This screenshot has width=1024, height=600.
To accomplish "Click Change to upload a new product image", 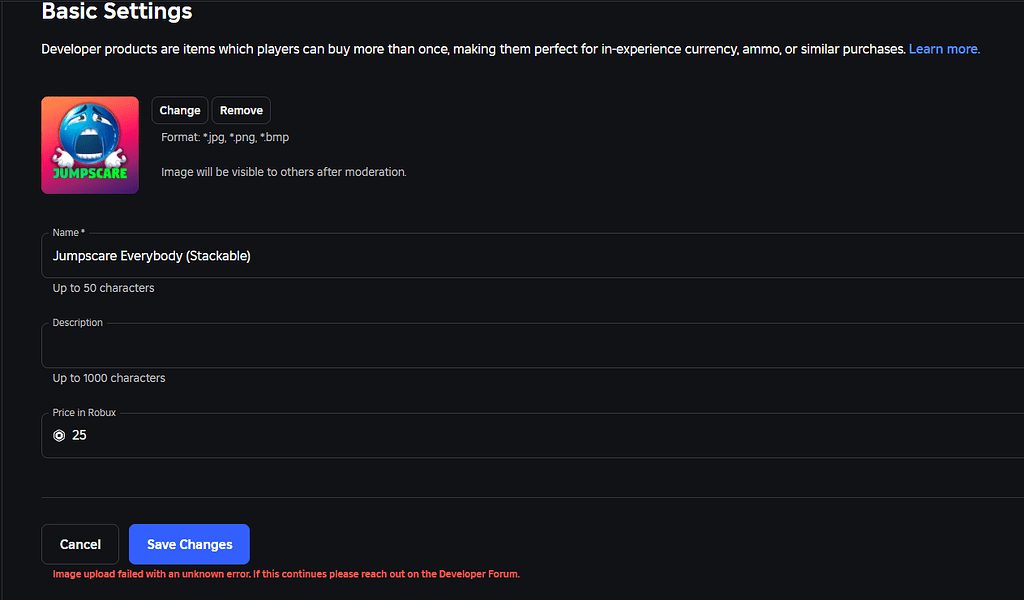I will (x=179, y=110).
